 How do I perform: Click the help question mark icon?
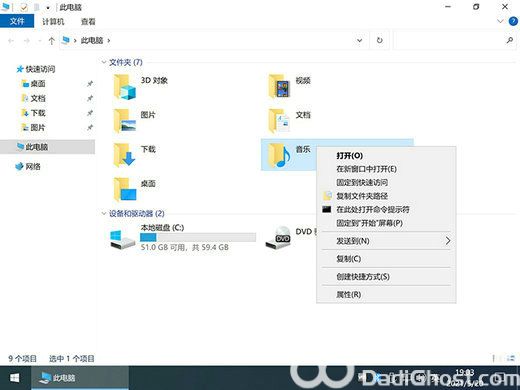coord(513,22)
